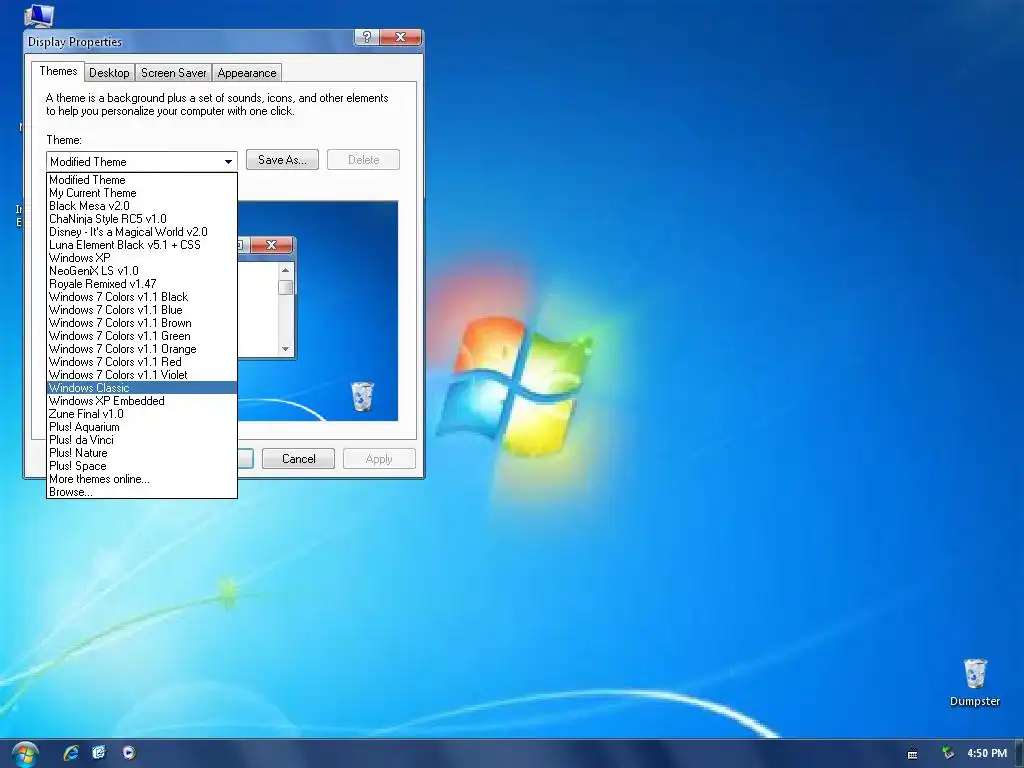Choose the Plus! Nature theme
Image resolution: width=1024 pixels, height=768 pixels.
[x=142, y=453]
